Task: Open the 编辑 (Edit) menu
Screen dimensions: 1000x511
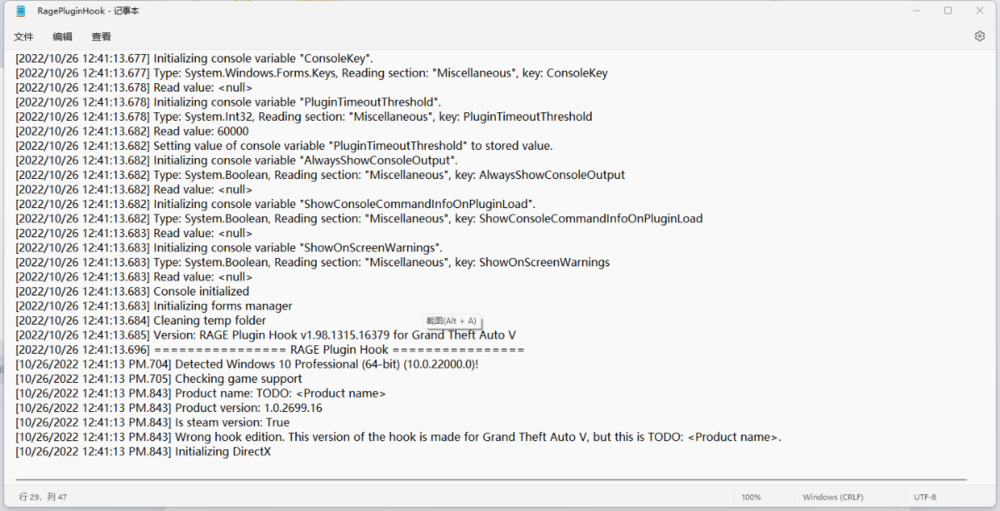Action: pyautogui.click(x=62, y=36)
